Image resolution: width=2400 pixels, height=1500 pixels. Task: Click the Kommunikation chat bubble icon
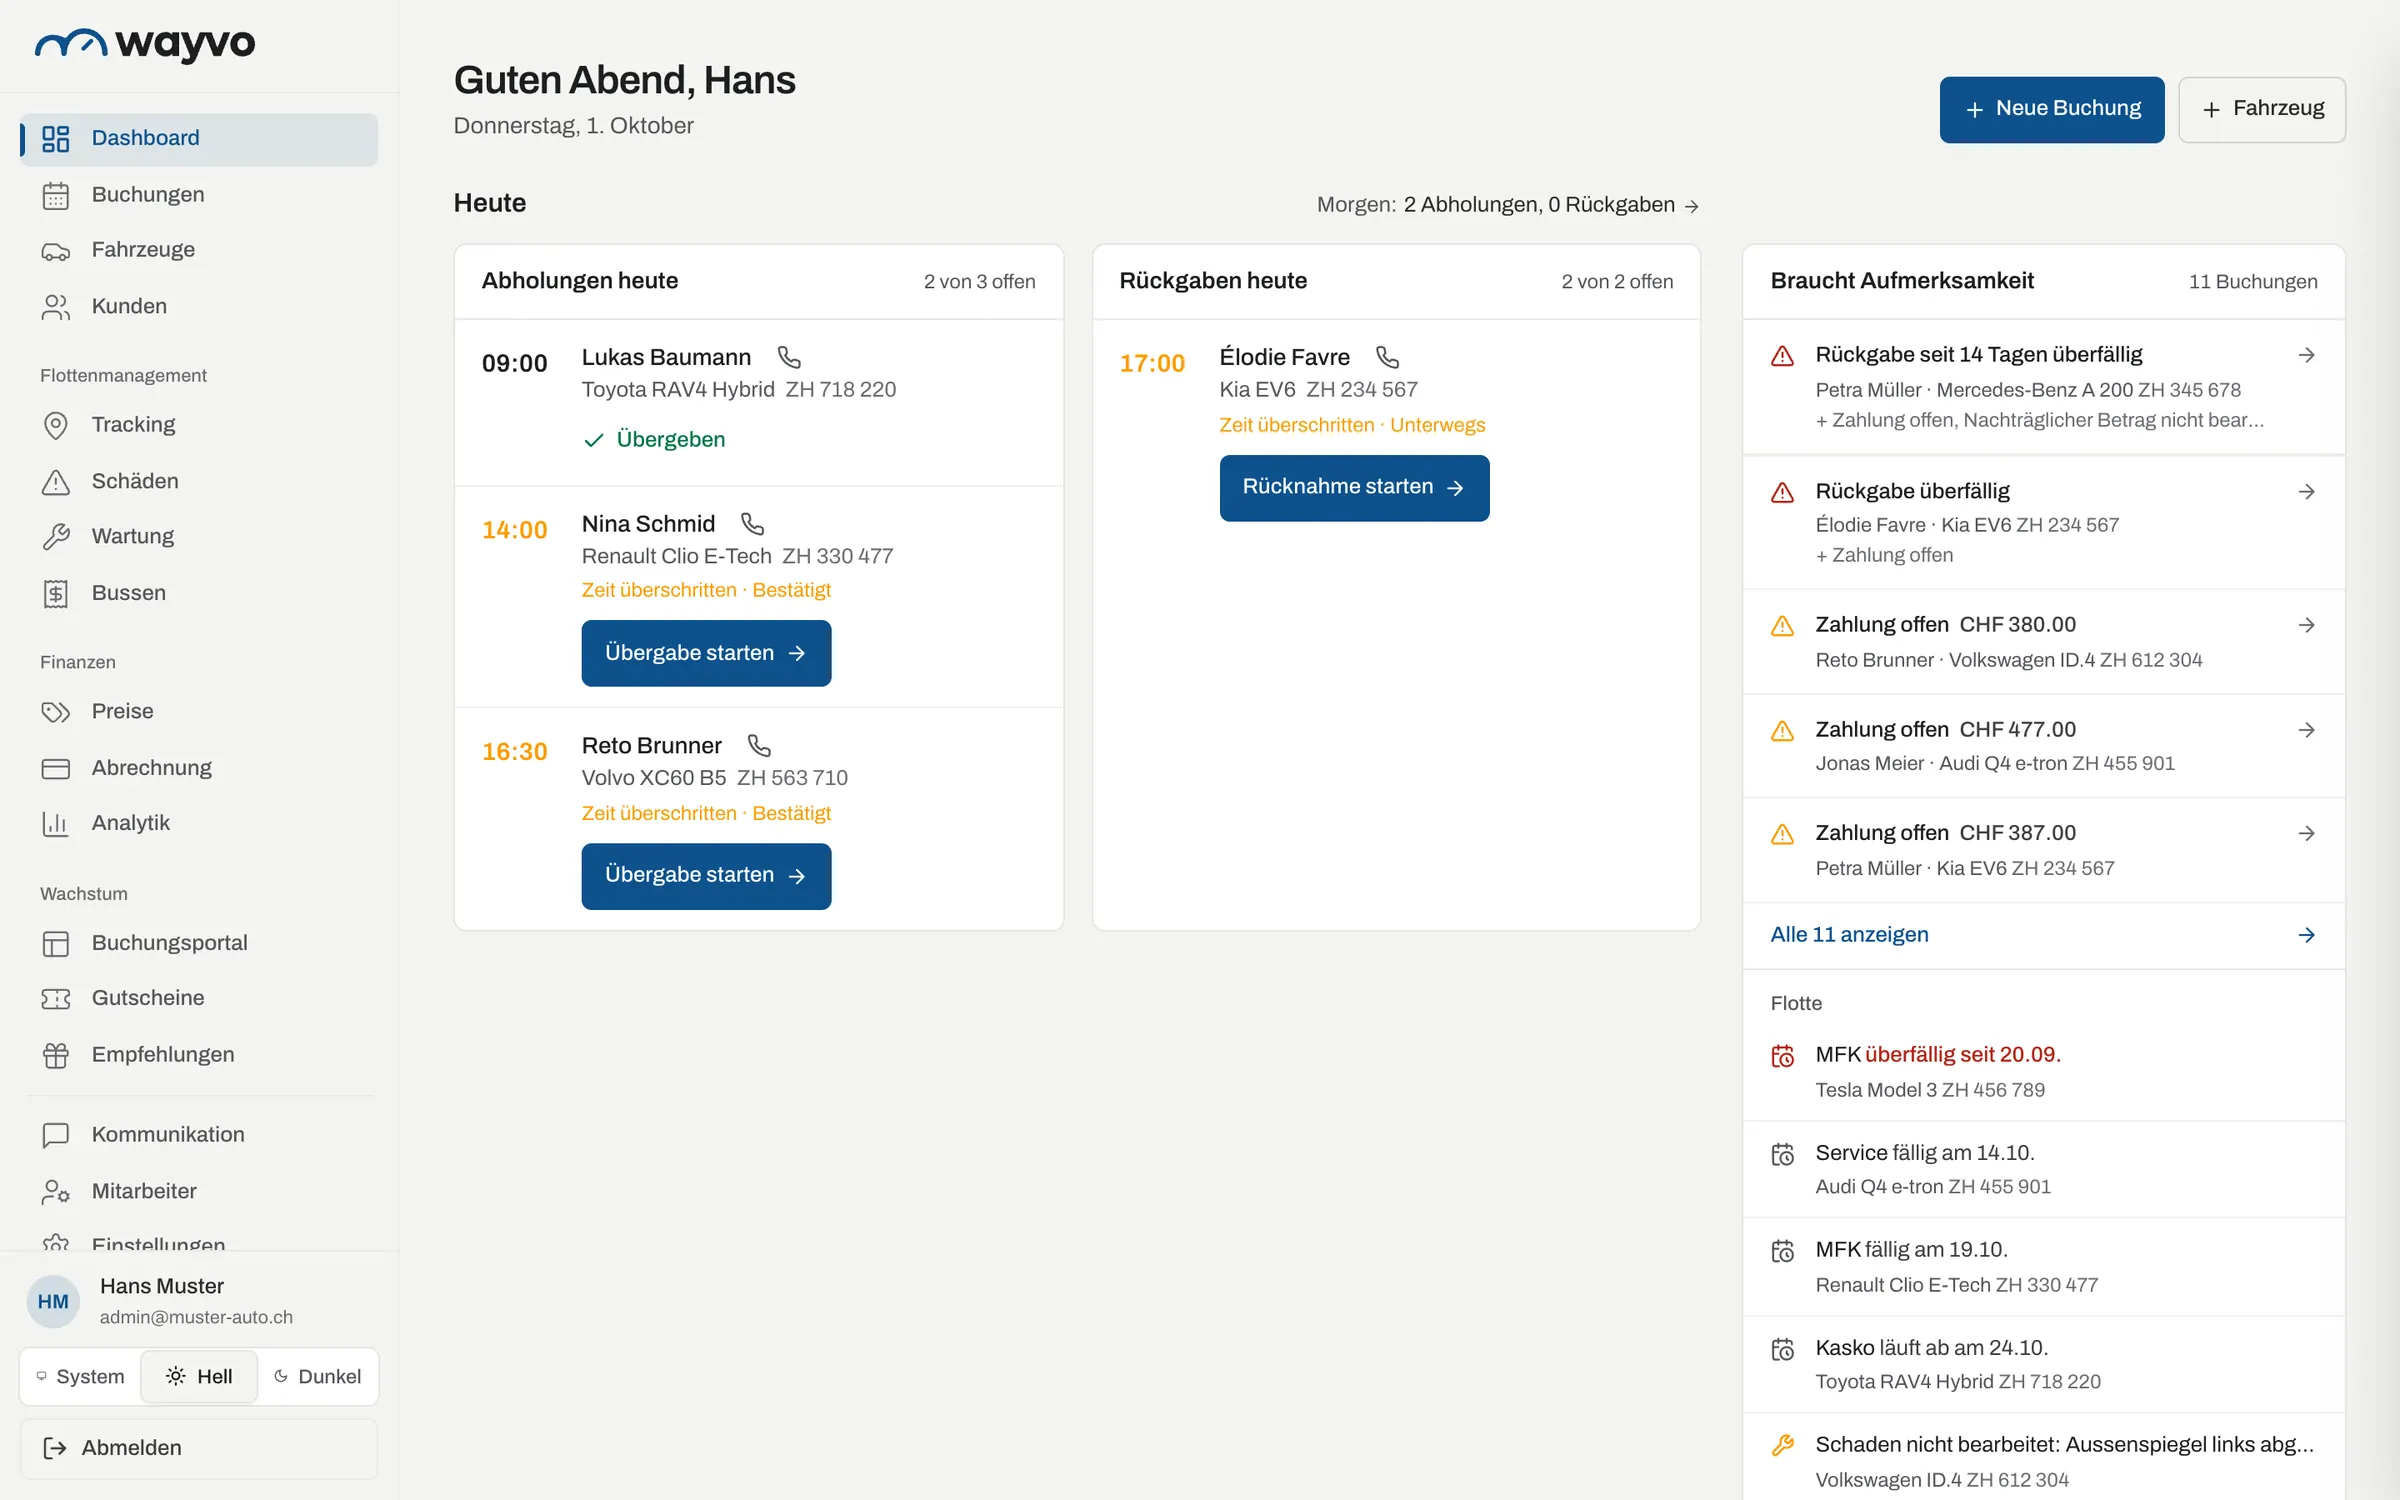56,1135
